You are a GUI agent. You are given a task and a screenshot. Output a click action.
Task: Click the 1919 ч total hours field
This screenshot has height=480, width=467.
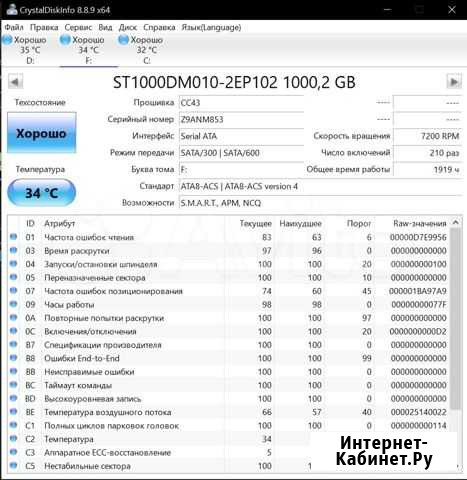pyautogui.click(x=428, y=169)
